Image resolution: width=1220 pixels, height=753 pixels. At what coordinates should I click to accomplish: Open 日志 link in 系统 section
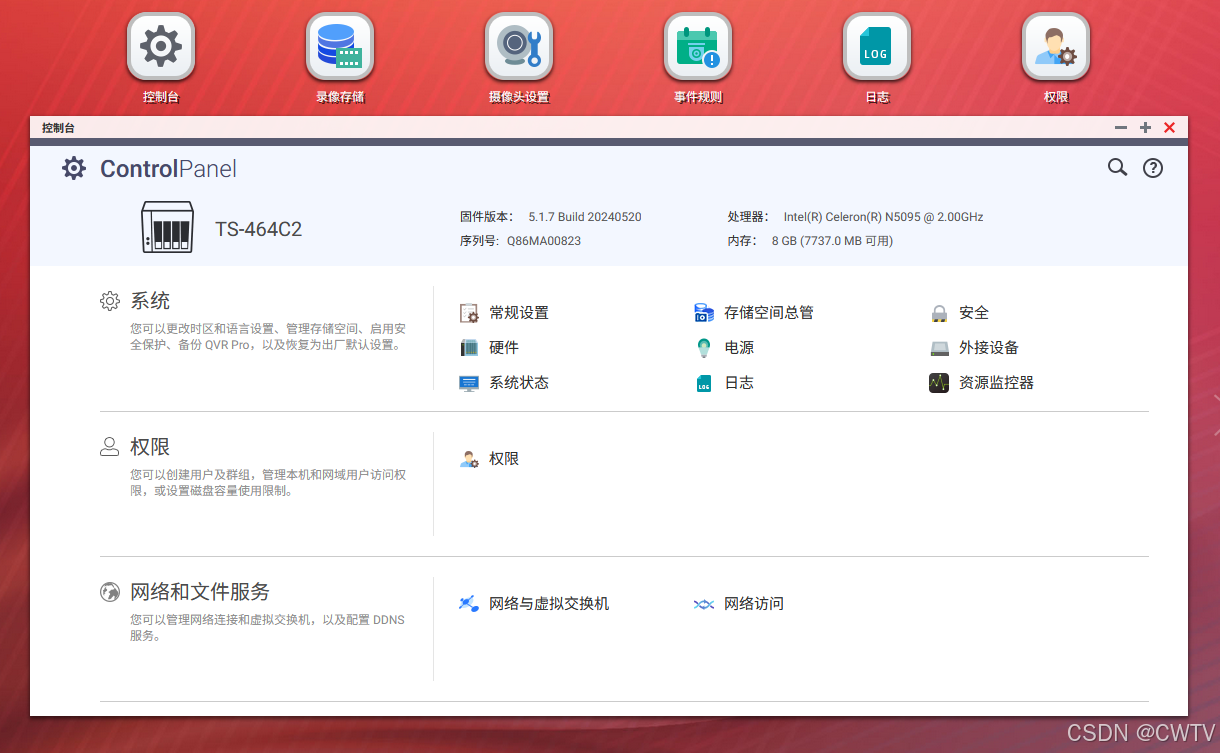coord(739,383)
